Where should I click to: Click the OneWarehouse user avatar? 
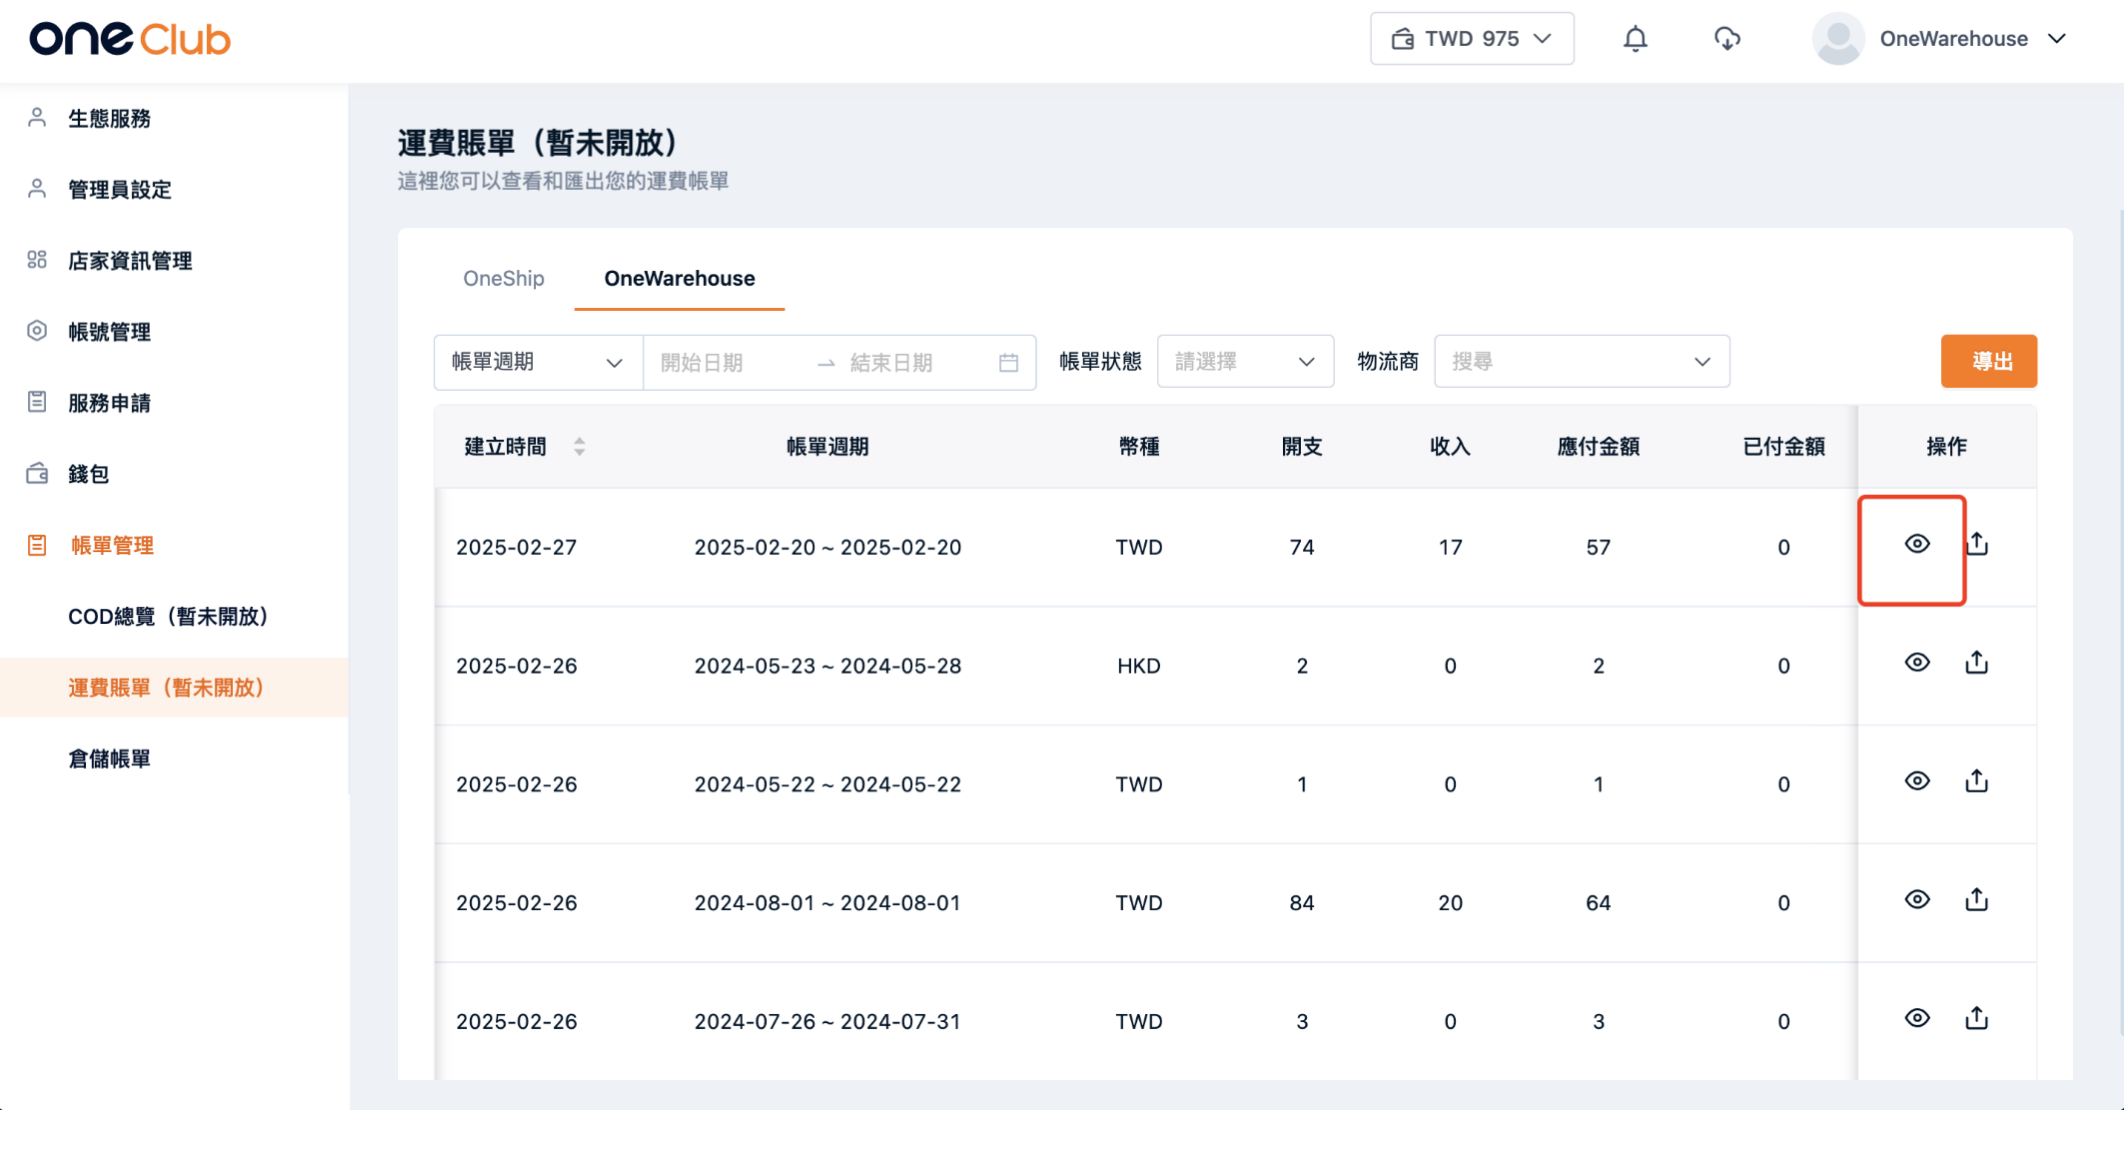1838,39
